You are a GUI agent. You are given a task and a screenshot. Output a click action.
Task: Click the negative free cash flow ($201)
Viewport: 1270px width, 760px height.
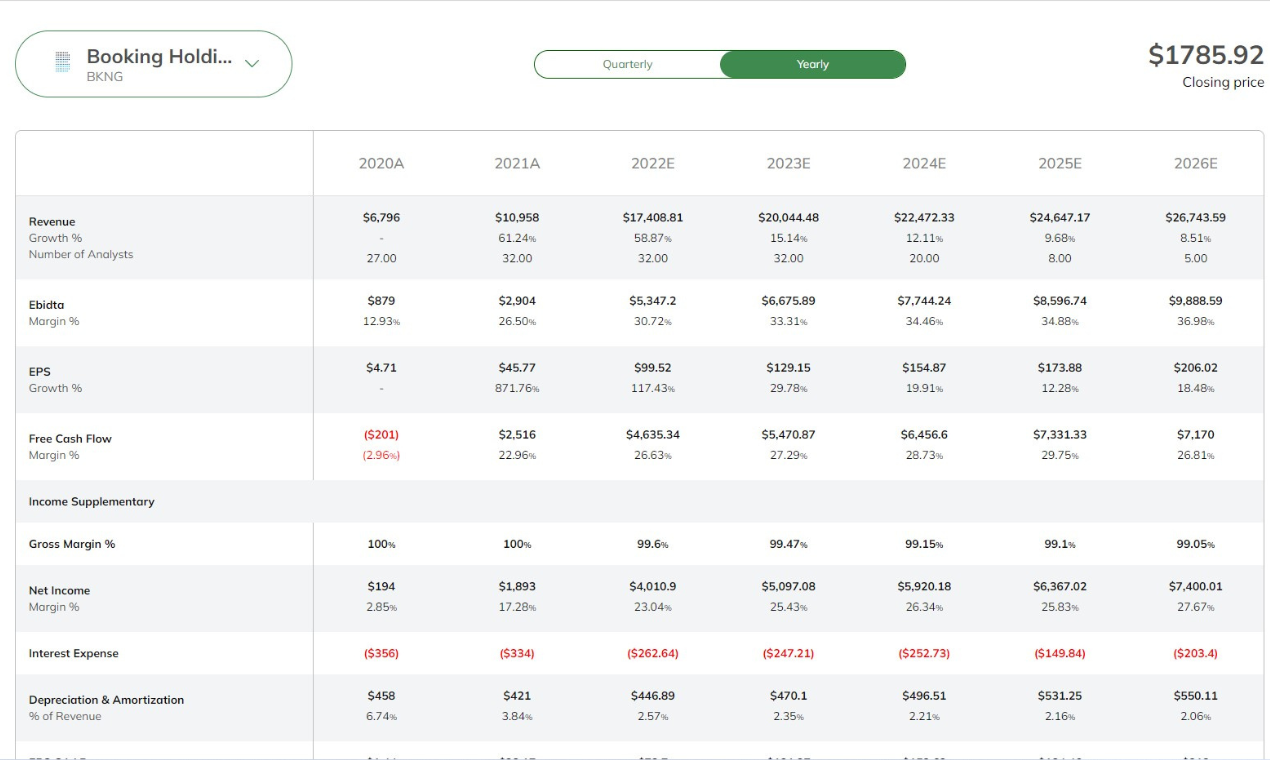pyautogui.click(x=381, y=435)
